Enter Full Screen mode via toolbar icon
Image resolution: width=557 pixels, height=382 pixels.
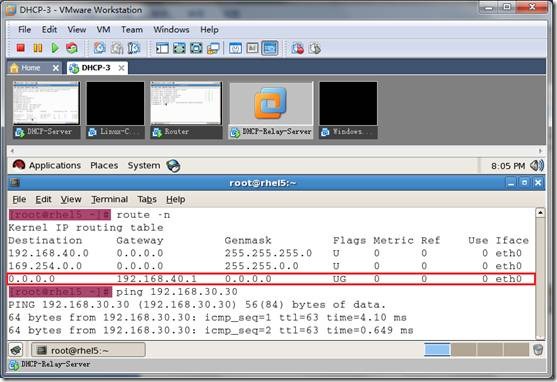click(x=179, y=48)
